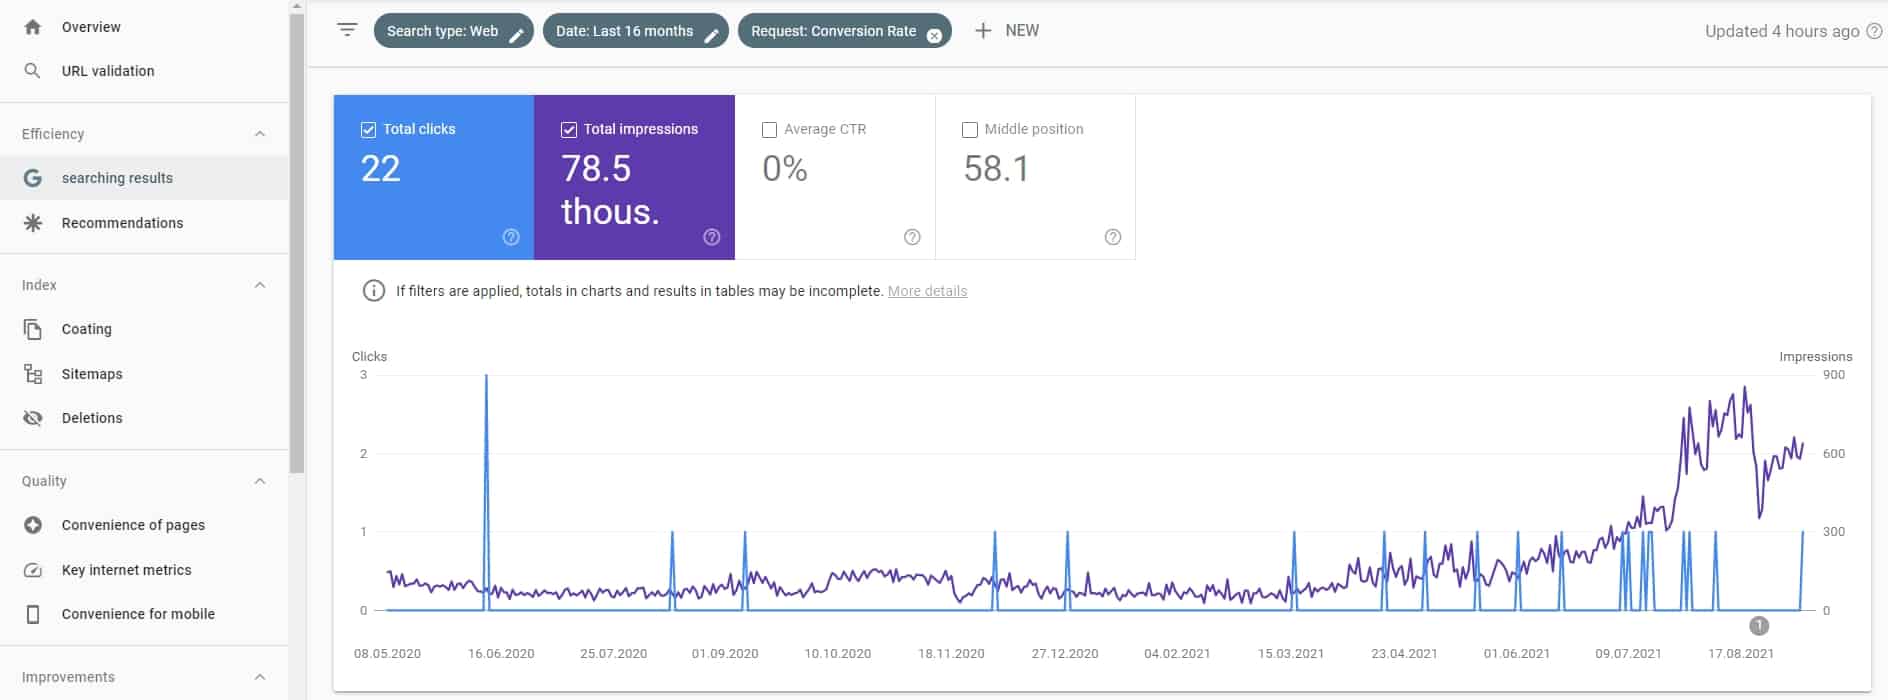The width and height of the screenshot is (1888, 700).
Task: Collapse the Quality section
Action: 260,481
